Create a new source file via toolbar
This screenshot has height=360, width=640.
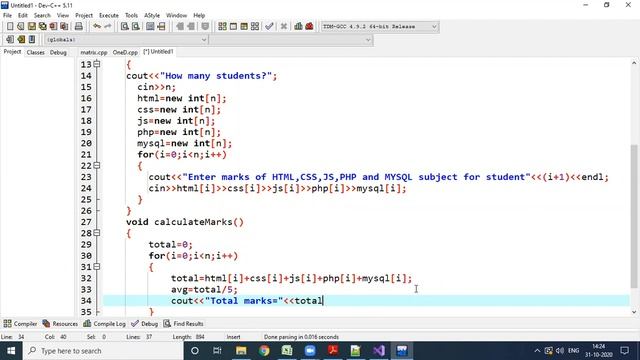tap(10, 27)
